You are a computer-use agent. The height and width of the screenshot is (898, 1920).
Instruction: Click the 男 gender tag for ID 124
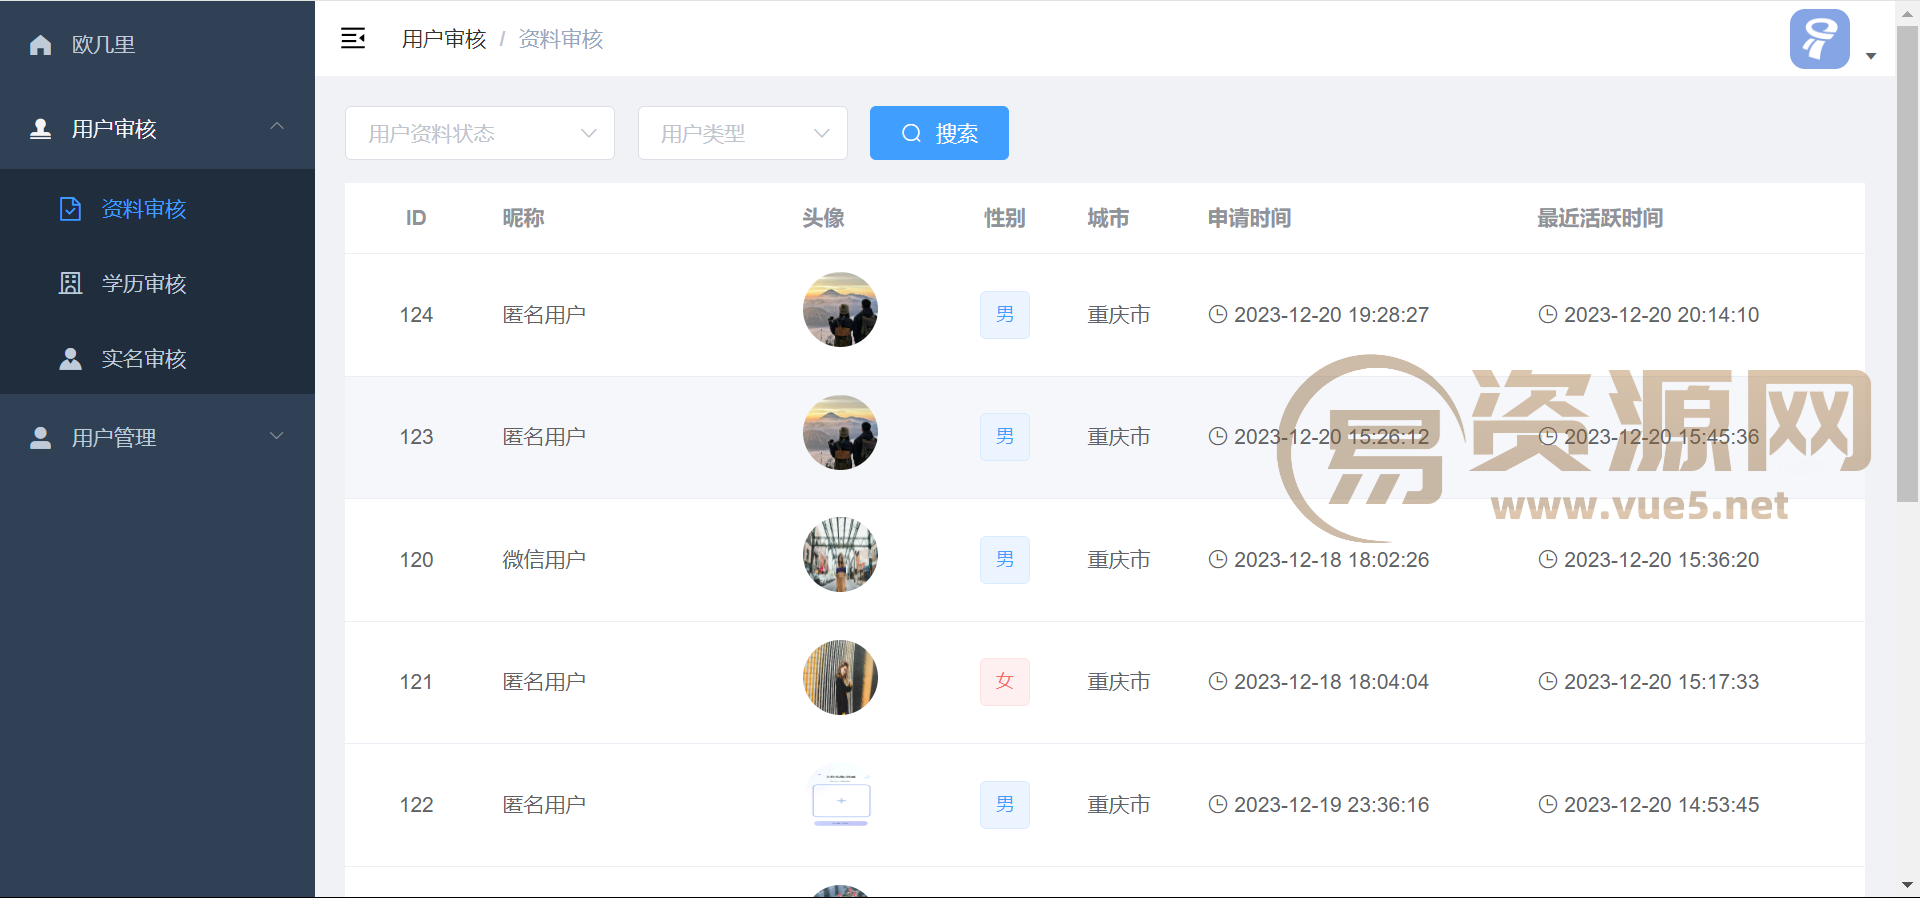click(1005, 315)
